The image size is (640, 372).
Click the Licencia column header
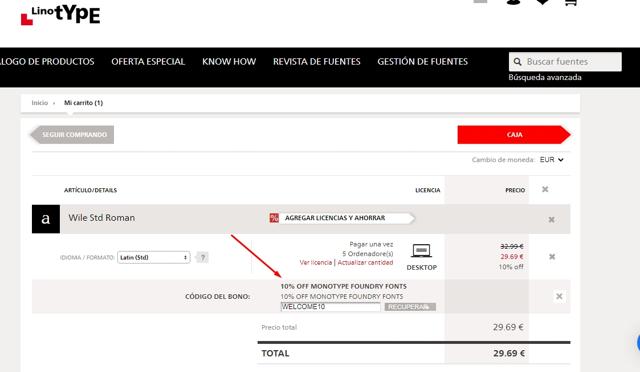click(x=427, y=190)
